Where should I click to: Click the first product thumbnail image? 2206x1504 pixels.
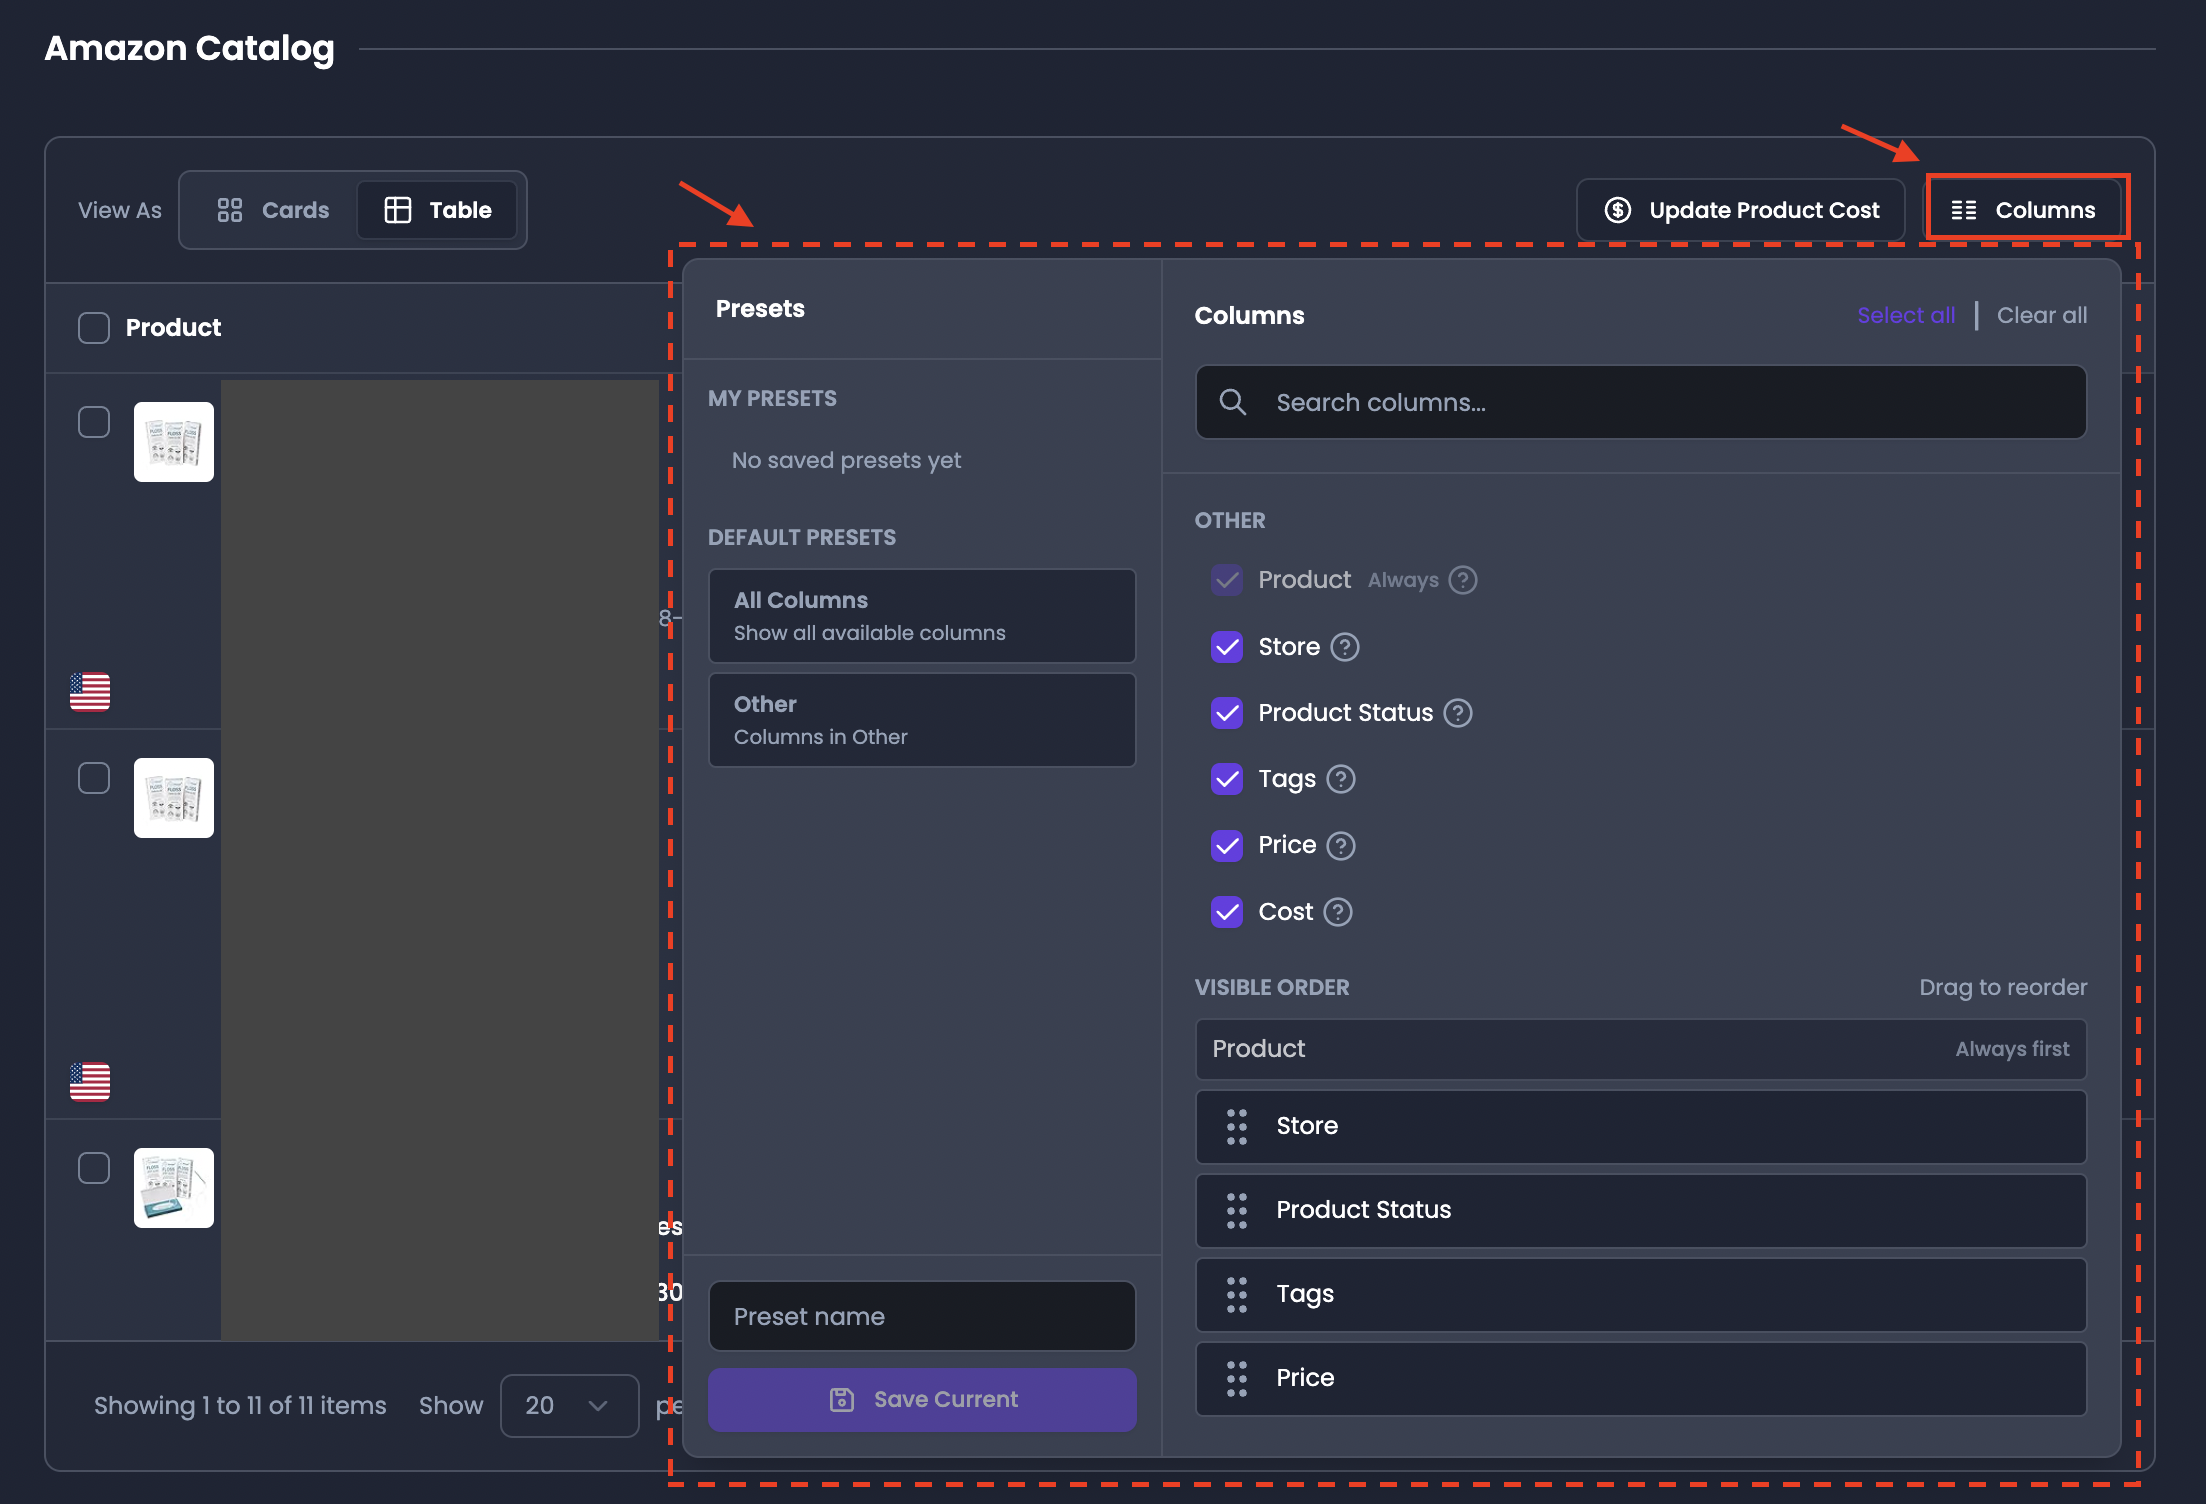tap(174, 442)
